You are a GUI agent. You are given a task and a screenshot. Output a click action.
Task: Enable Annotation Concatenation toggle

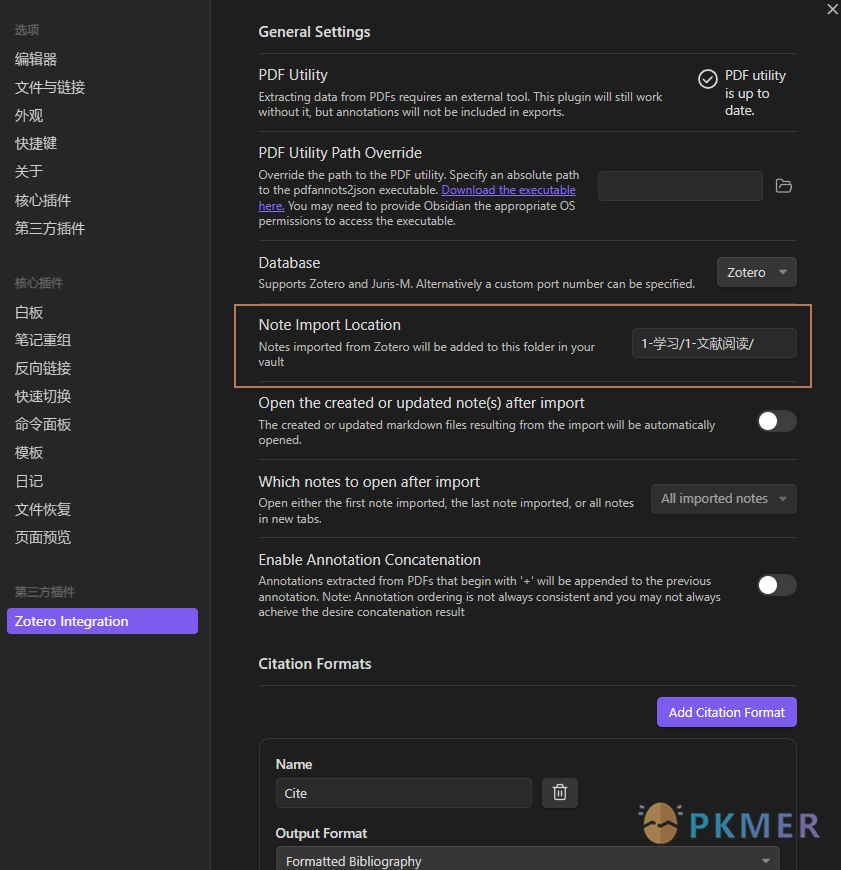(x=777, y=585)
